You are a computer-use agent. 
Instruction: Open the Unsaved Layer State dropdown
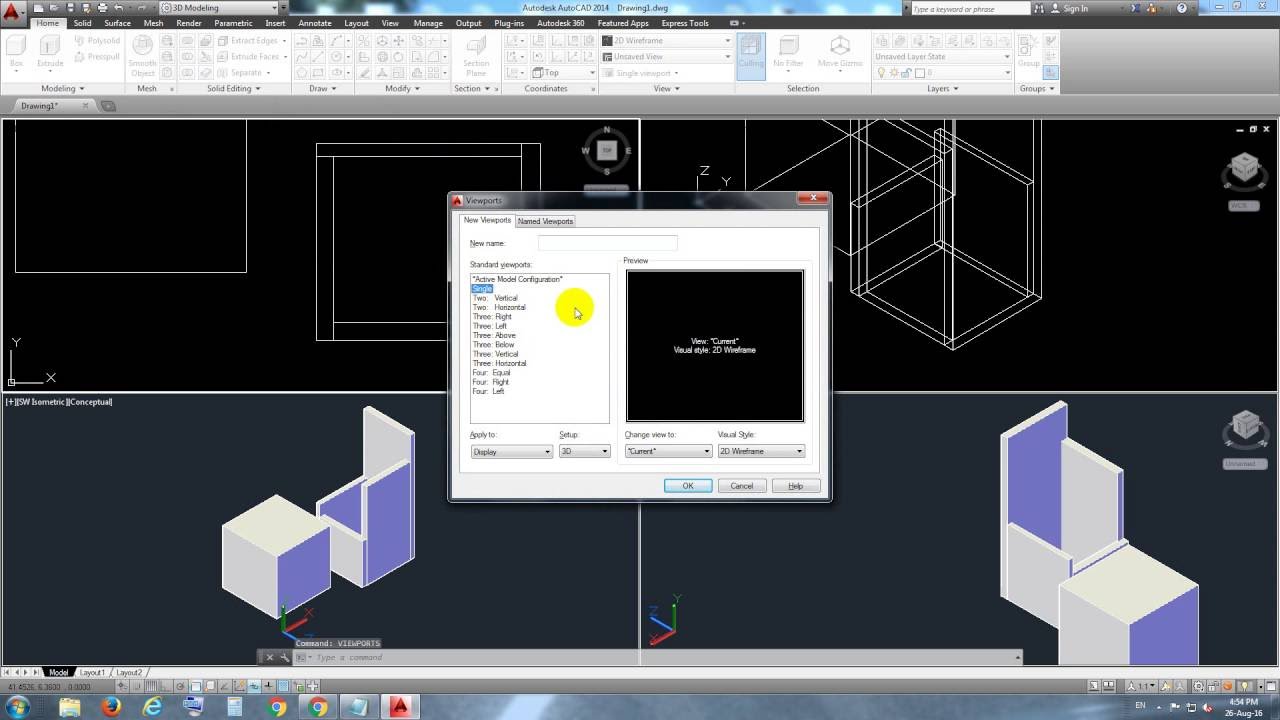(943, 57)
